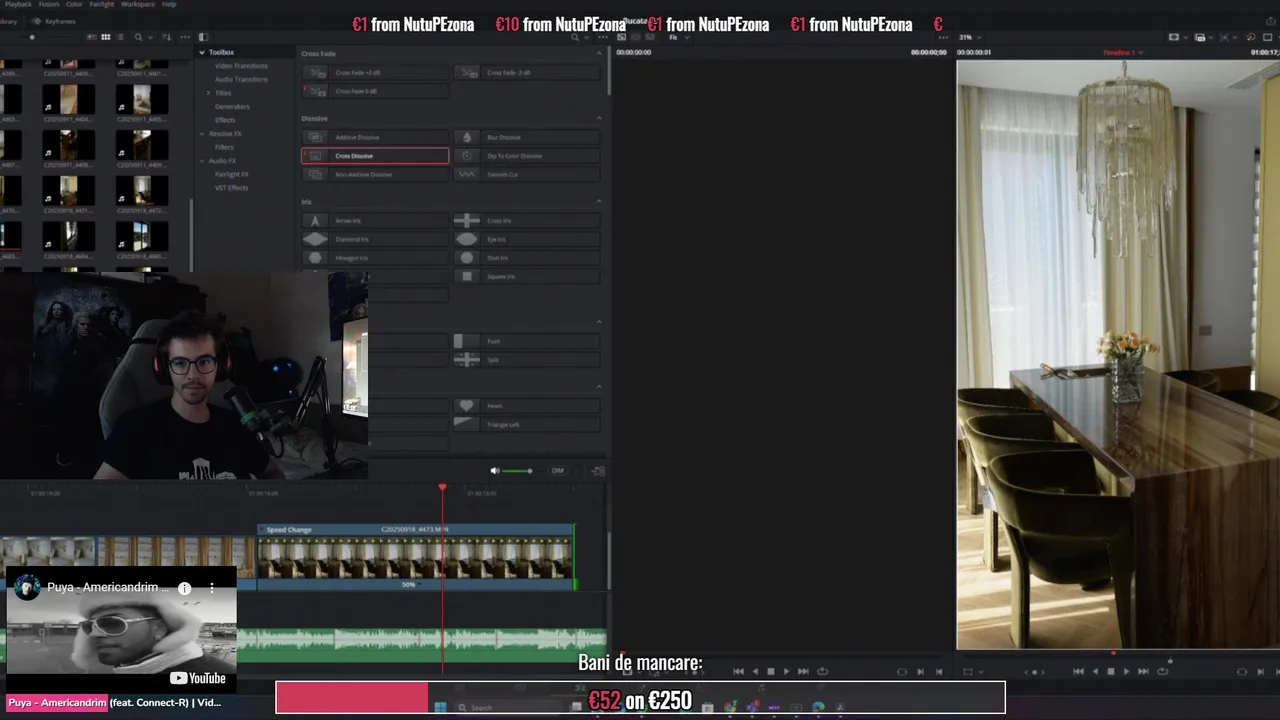Open the Workspace menu
1280x720 pixels.
pyautogui.click(x=138, y=4)
